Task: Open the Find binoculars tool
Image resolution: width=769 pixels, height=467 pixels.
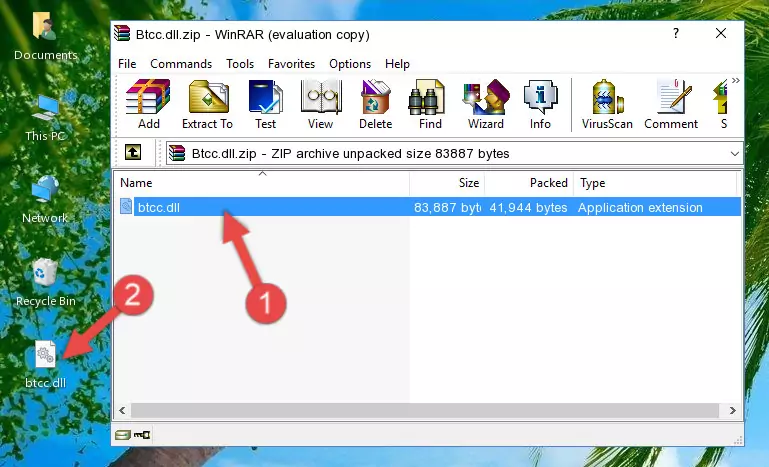Action: (x=430, y=104)
